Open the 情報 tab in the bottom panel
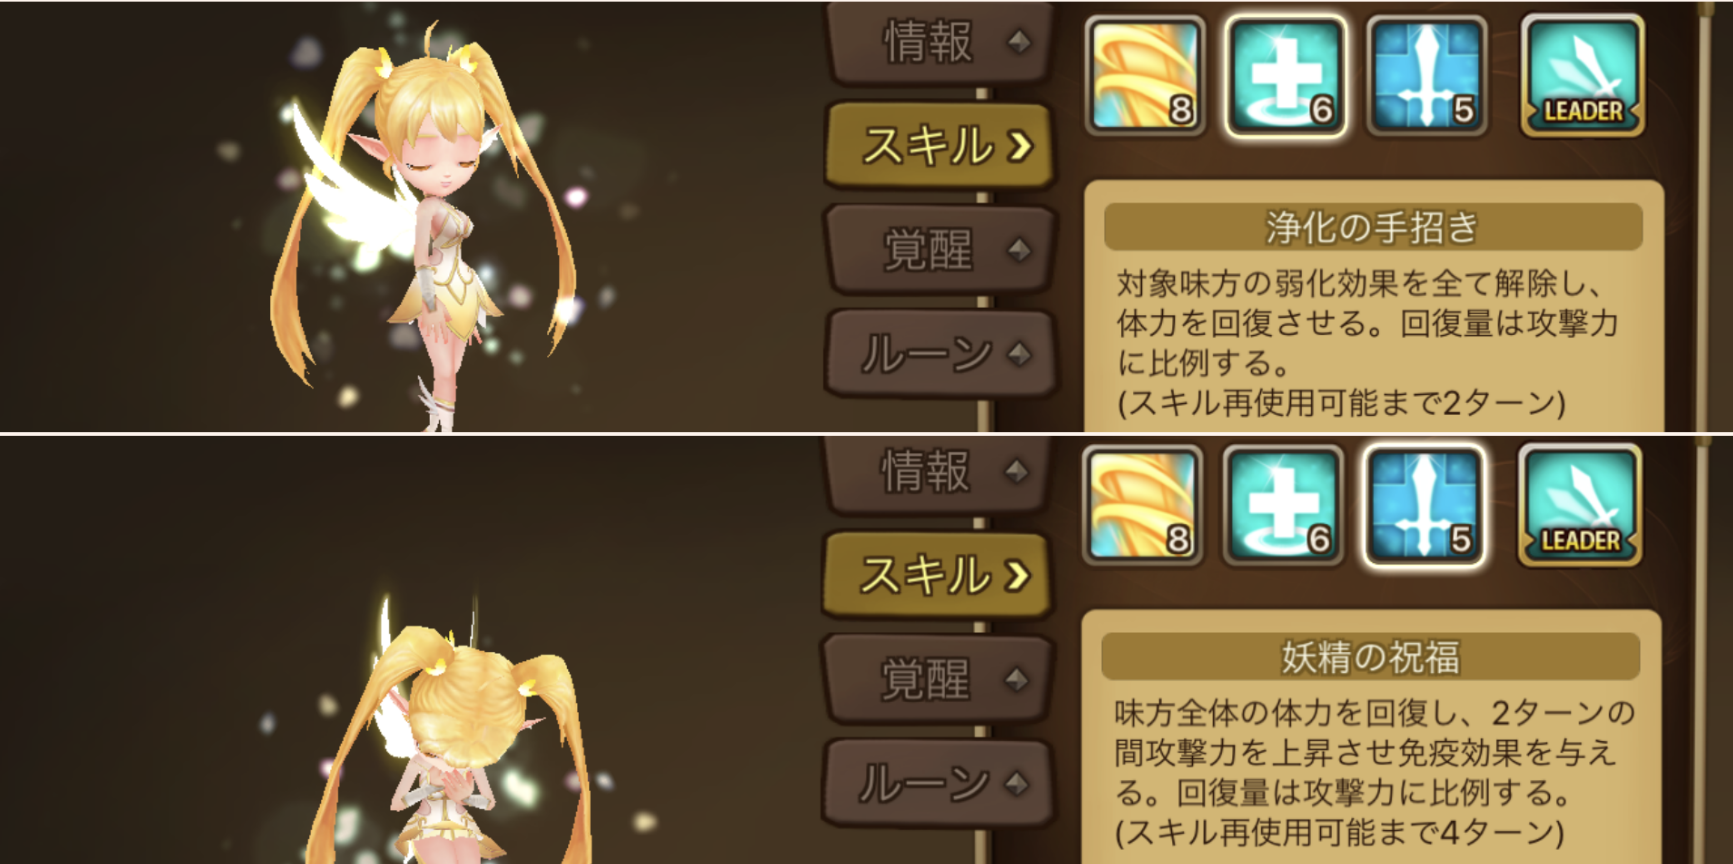 [940, 472]
